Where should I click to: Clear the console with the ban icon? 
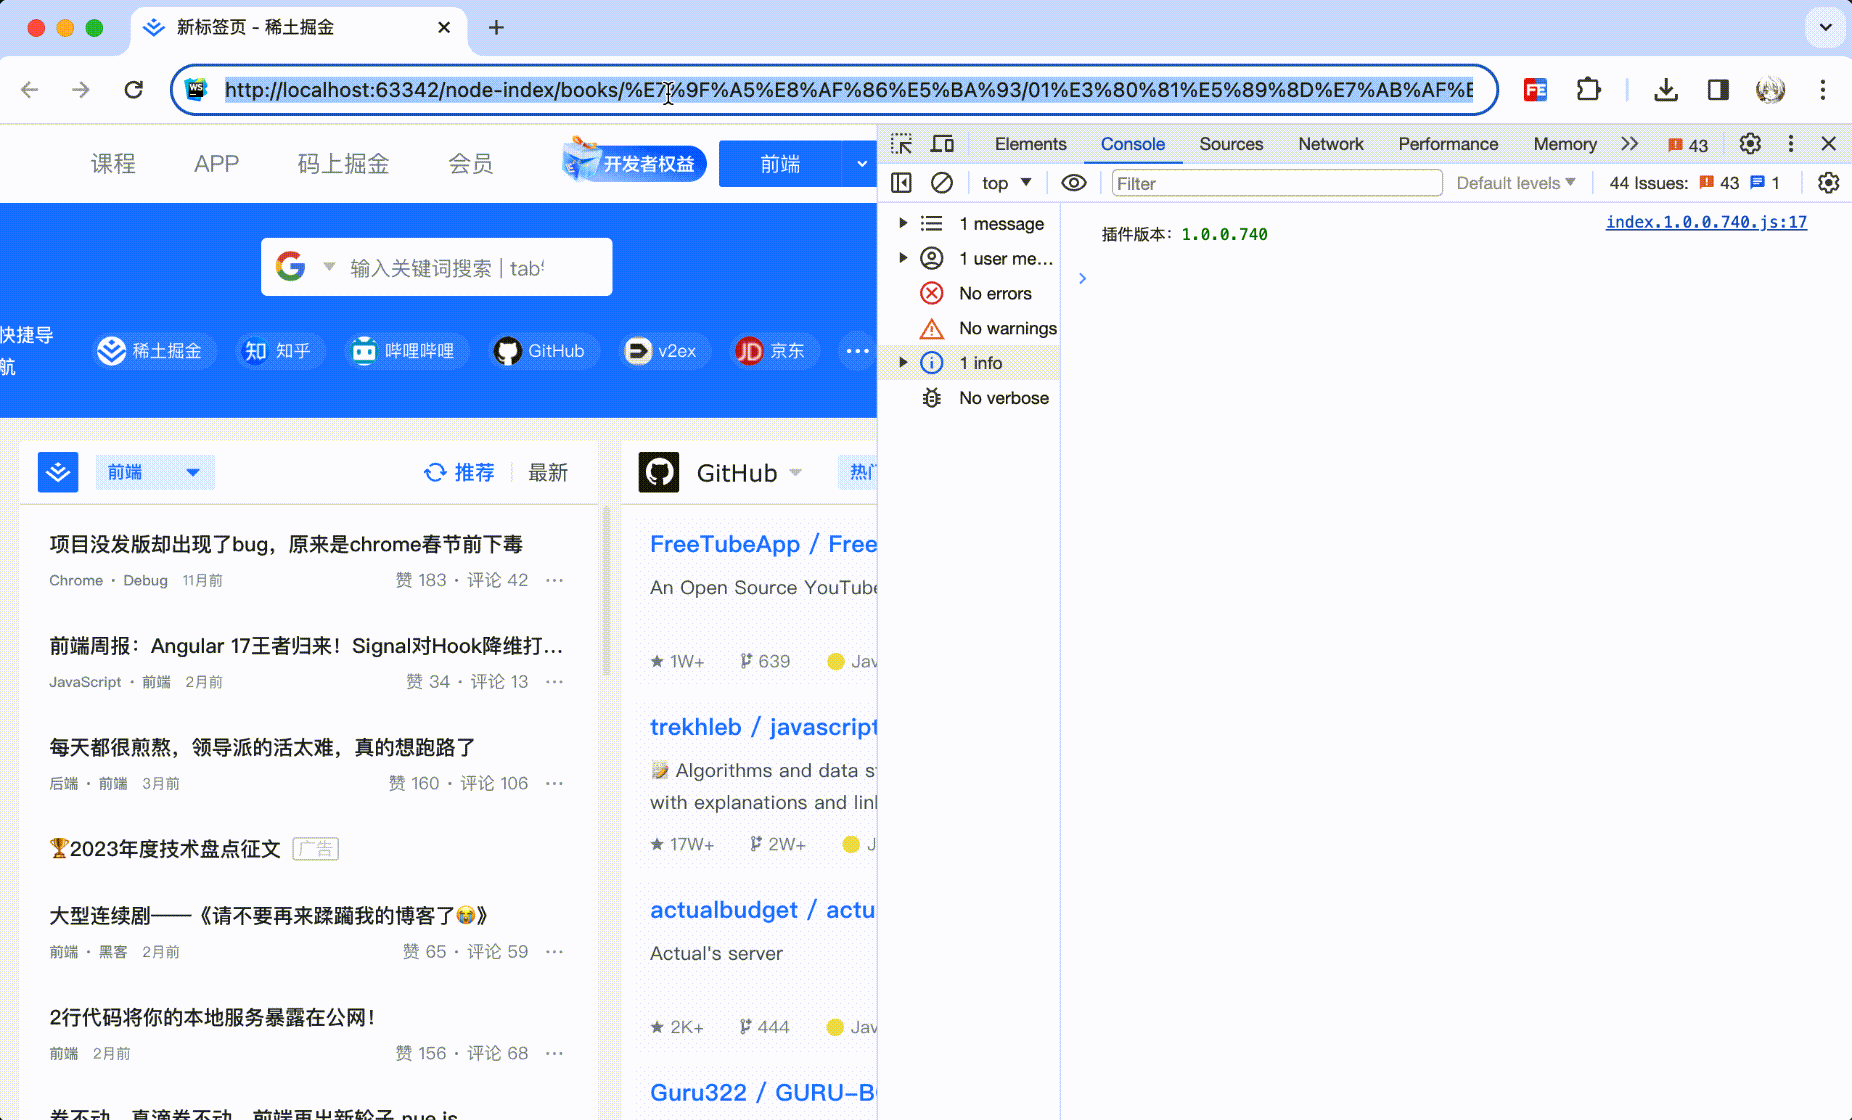click(x=942, y=183)
